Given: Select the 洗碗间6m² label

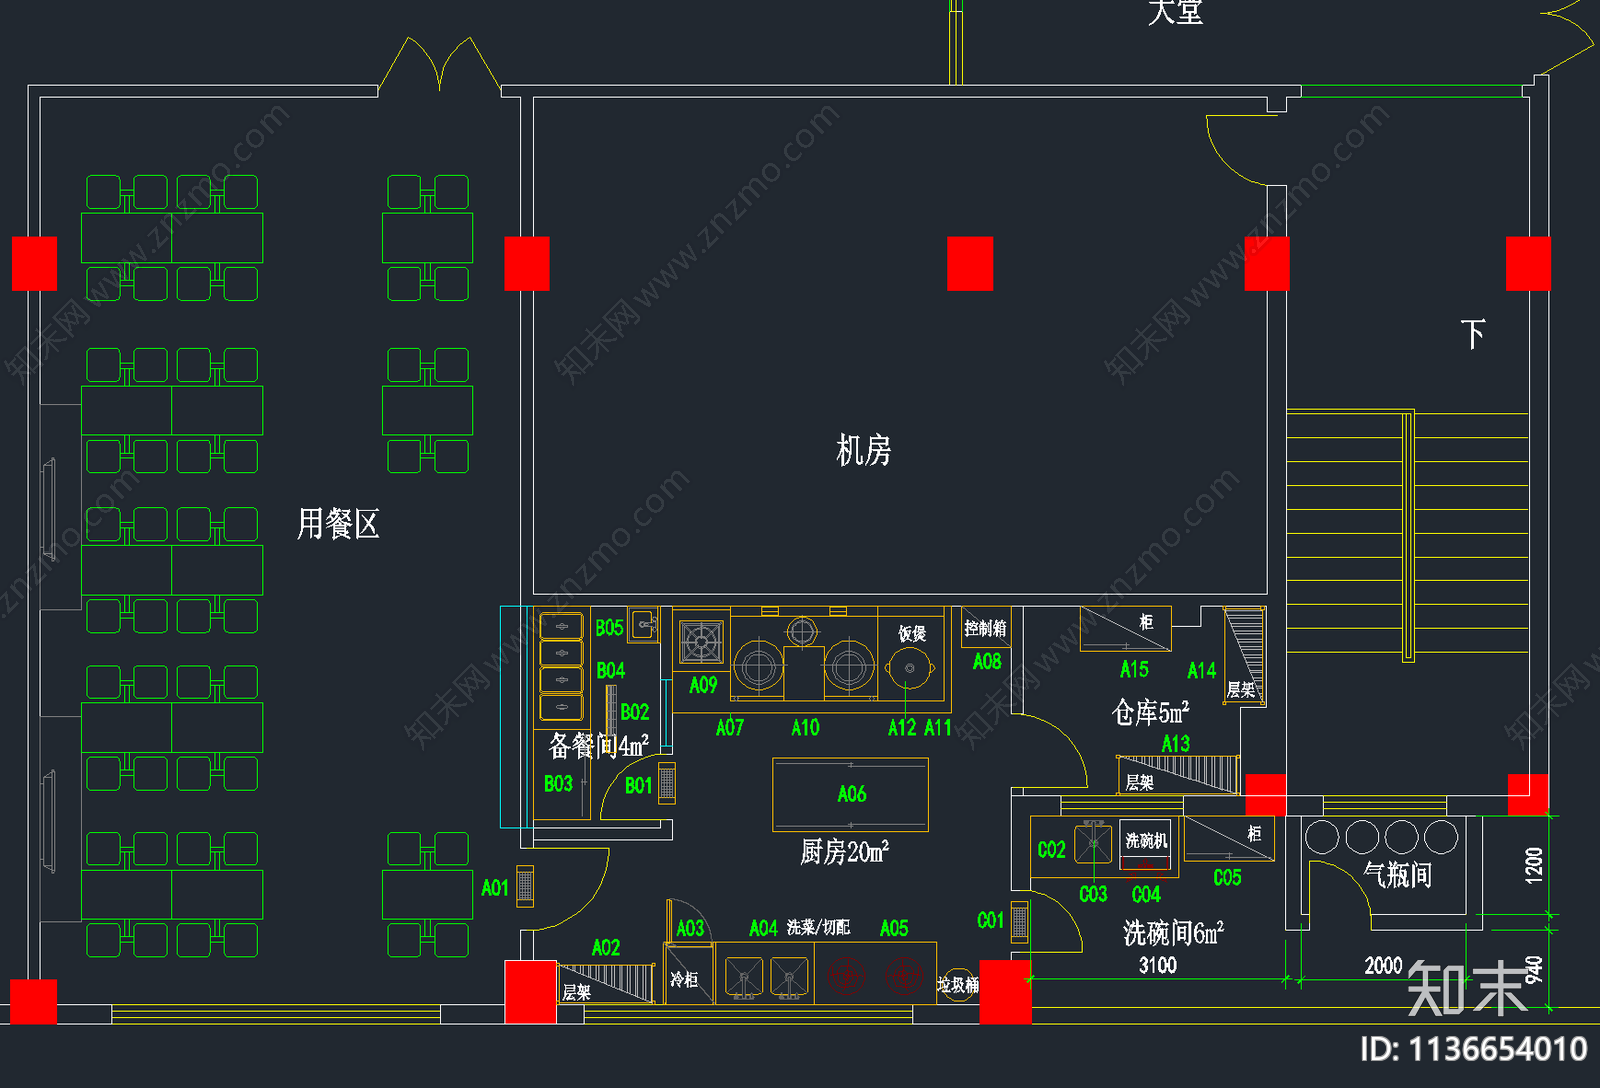Looking at the screenshot, I should [x=1174, y=932].
